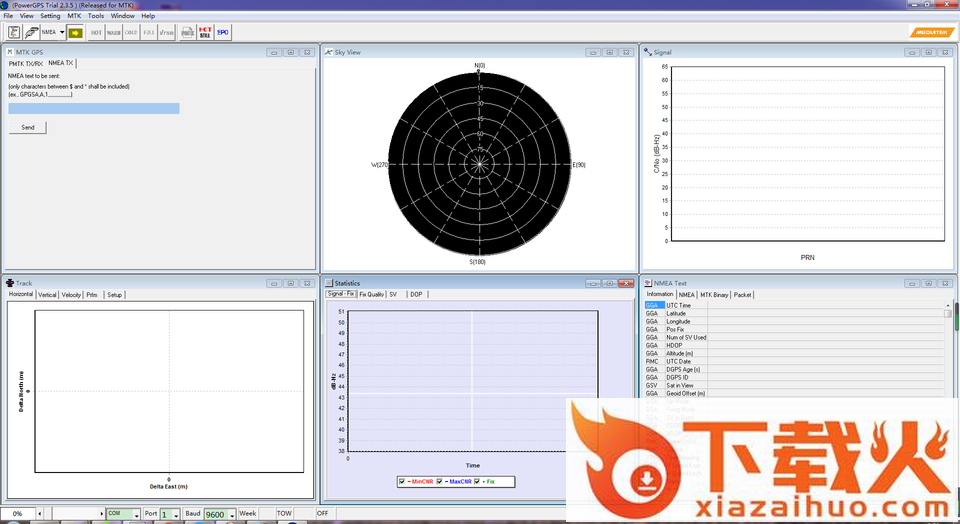Open the Tools menu
This screenshot has height=524, width=960.
point(96,16)
